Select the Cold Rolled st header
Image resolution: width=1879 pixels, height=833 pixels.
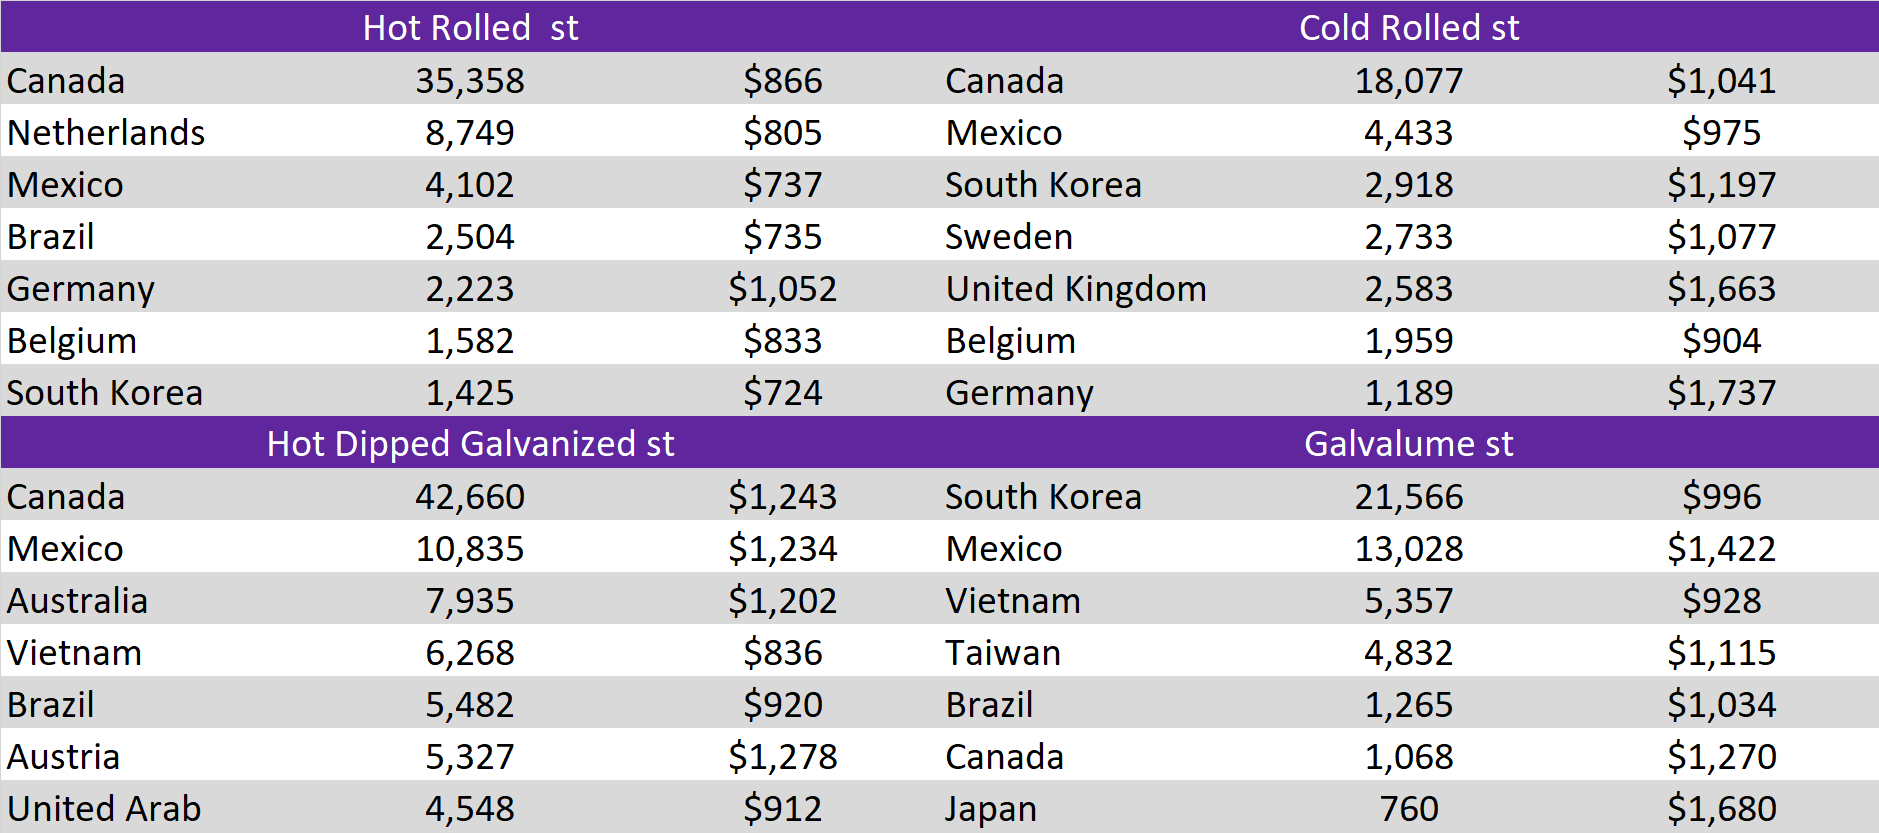(x=1409, y=27)
